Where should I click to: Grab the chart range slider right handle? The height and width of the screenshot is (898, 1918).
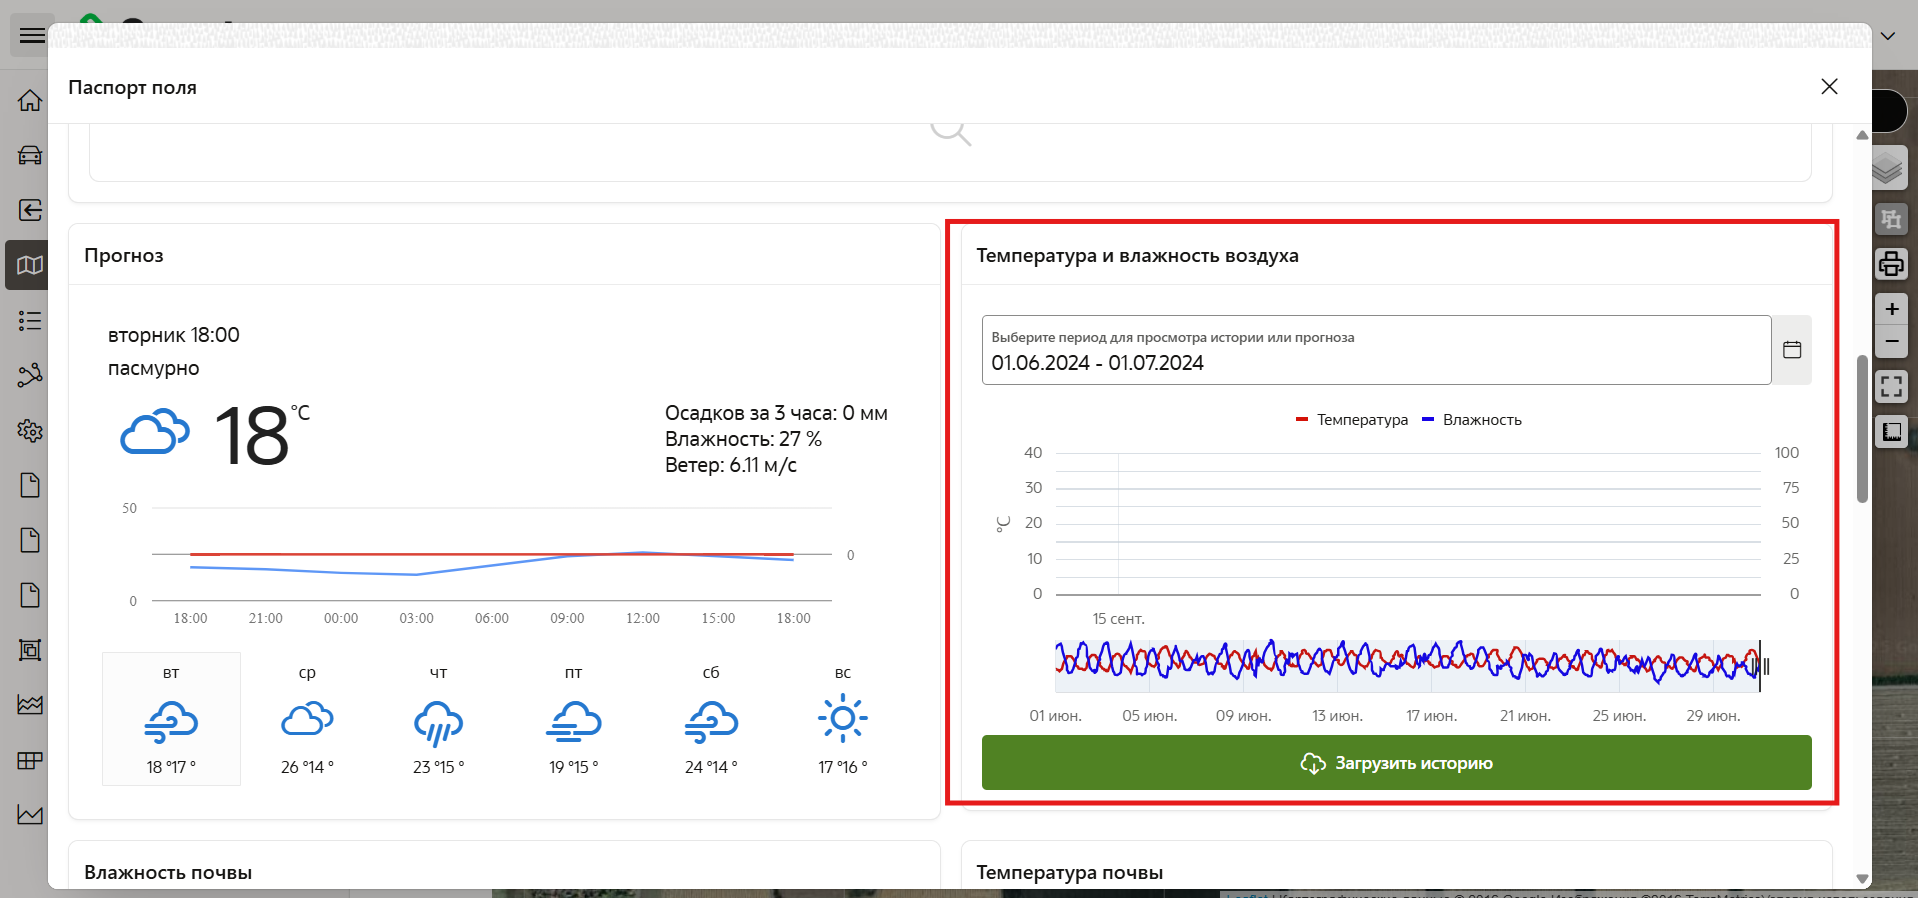tap(1765, 666)
